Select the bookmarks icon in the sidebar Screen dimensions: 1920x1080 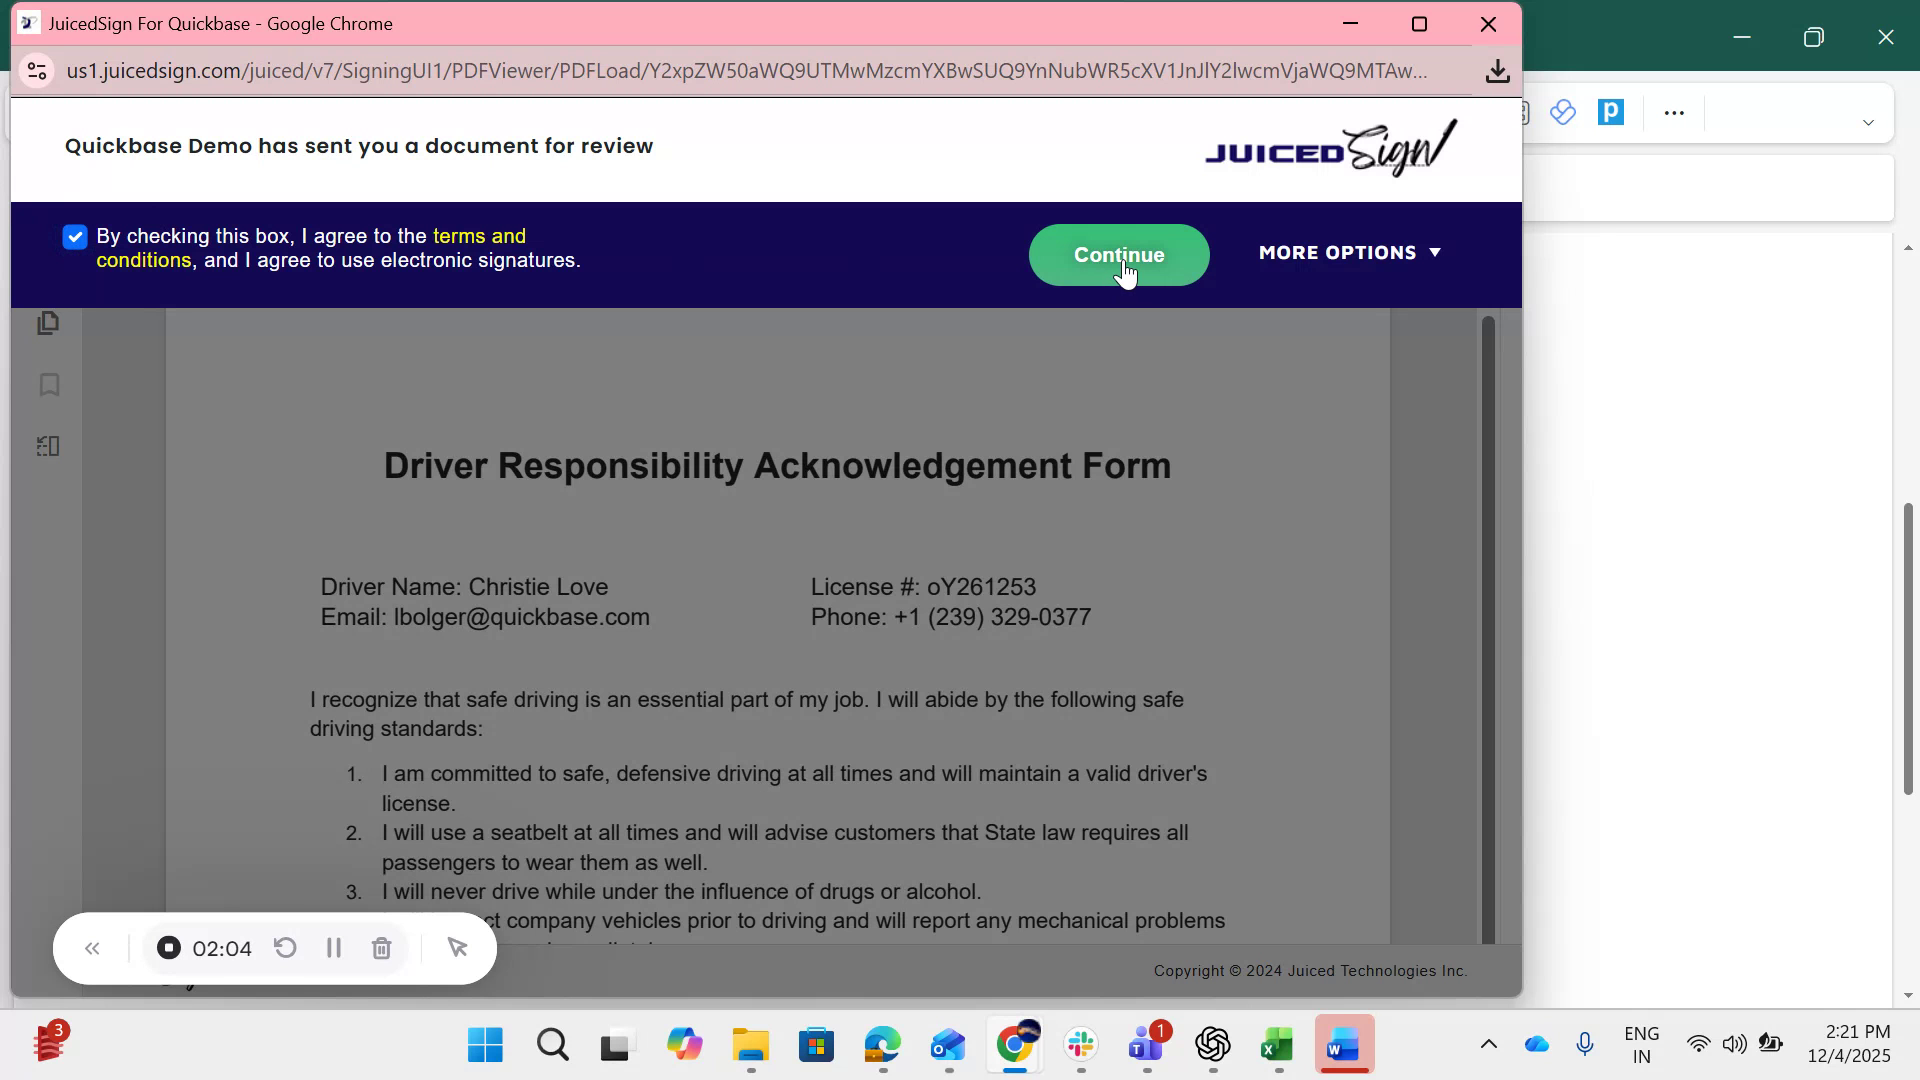pos(48,385)
